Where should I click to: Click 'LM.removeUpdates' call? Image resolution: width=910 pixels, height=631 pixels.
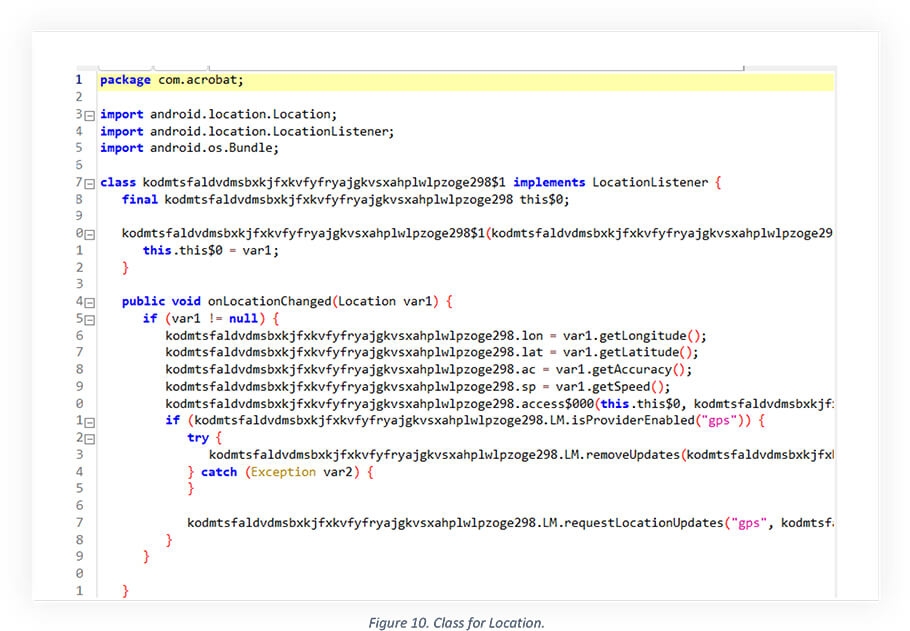coord(622,455)
